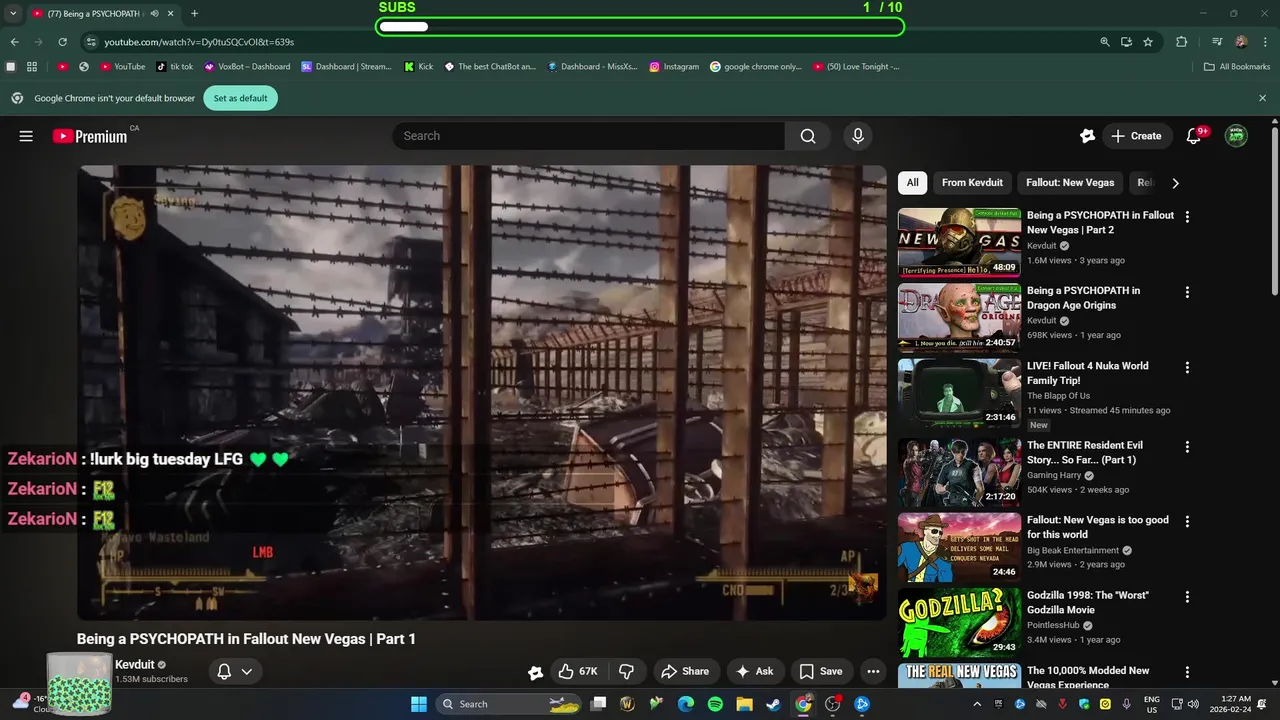Show hidden system tray icons
The height and width of the screenshot is (720, 1280).
977,704
